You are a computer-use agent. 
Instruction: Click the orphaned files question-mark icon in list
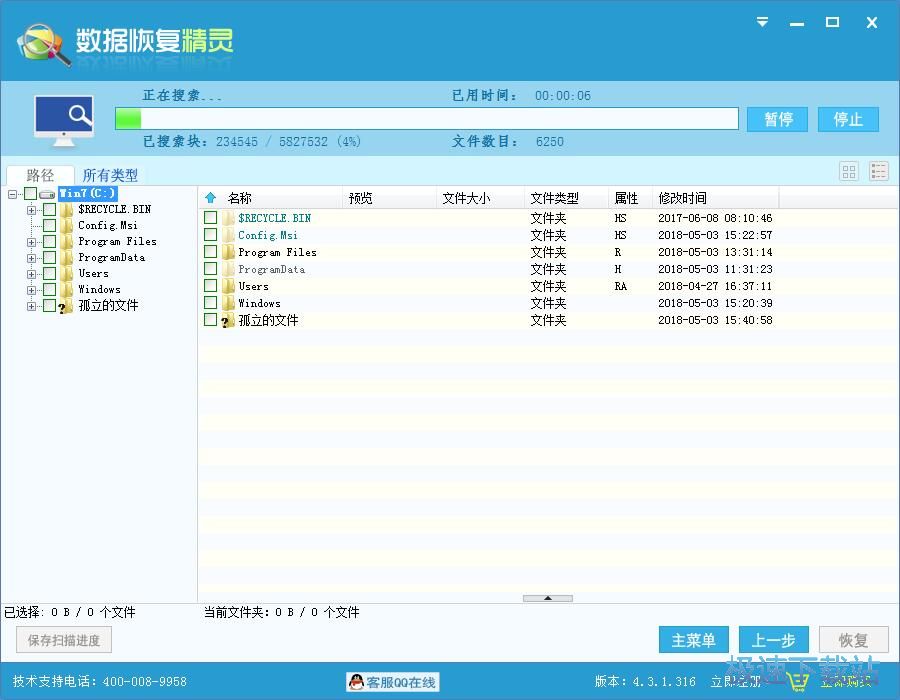coord(228,321)
